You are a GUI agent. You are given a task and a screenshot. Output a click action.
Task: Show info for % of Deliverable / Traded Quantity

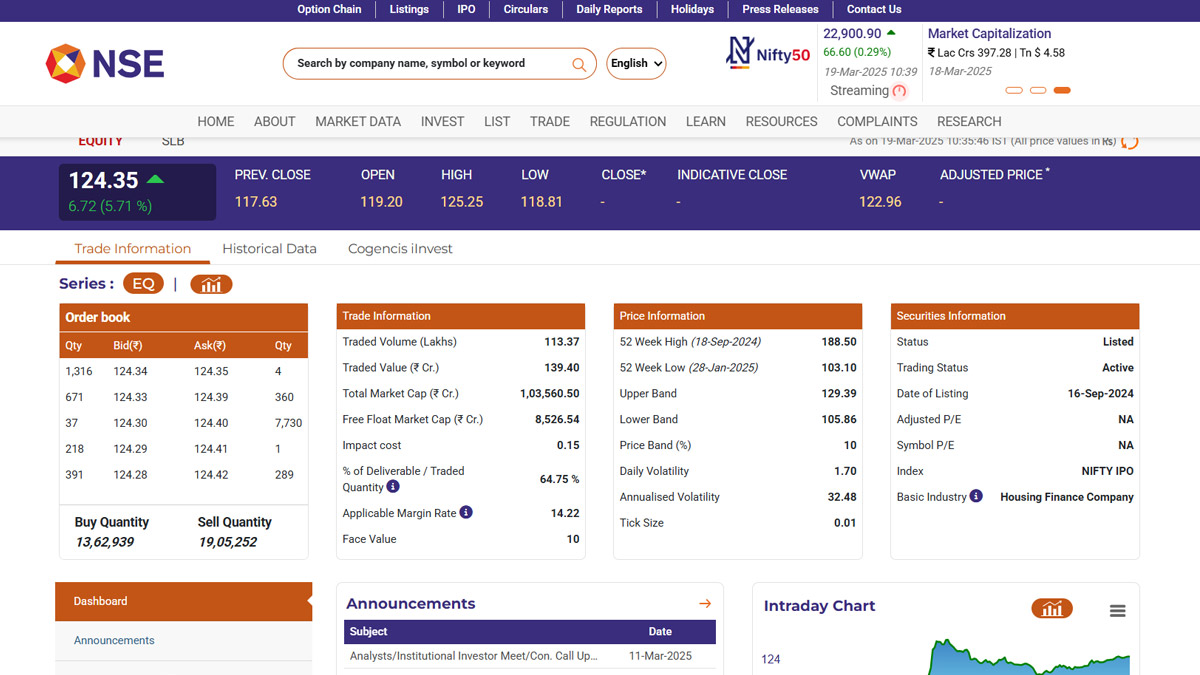[393, 487]
